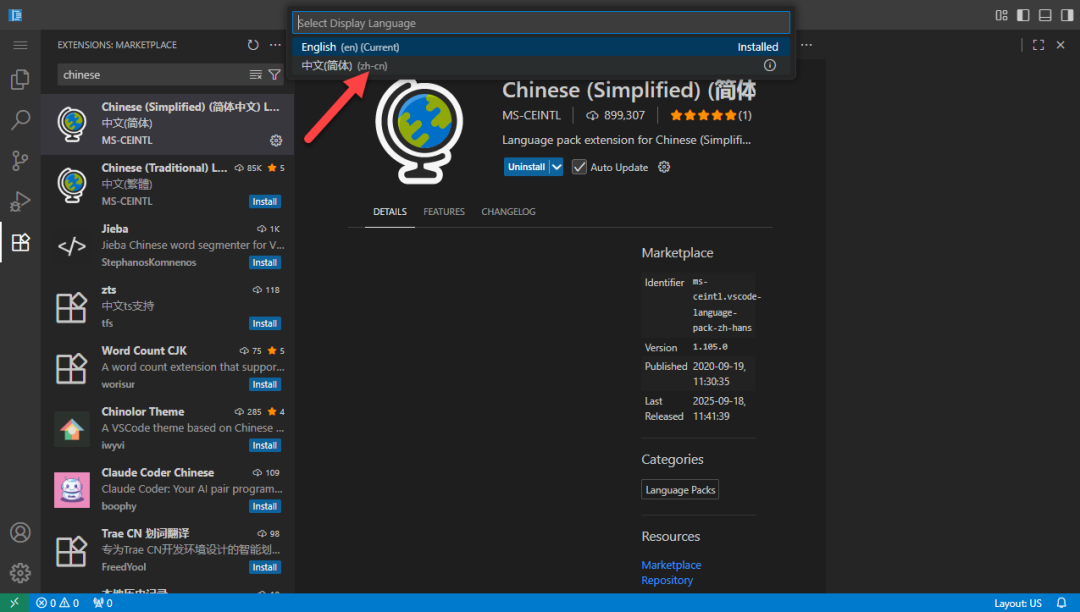Viewport: 1080px width, 612px height.
Task: Install the Word Count CJK extension
Action: [x=264, y=384]
